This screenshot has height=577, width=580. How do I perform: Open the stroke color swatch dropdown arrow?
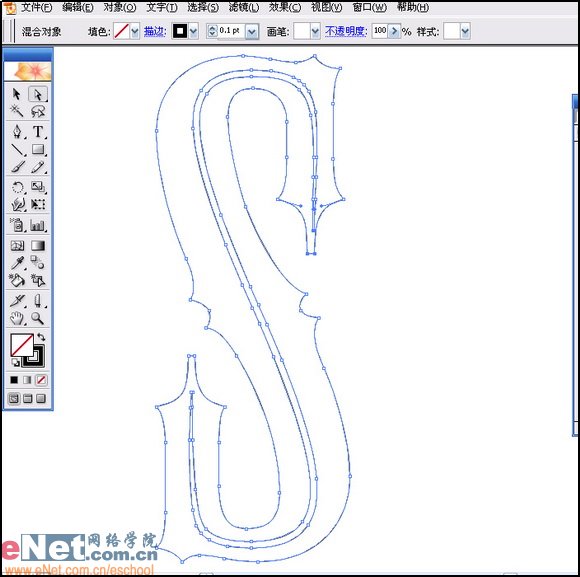[x=193, y=31]
